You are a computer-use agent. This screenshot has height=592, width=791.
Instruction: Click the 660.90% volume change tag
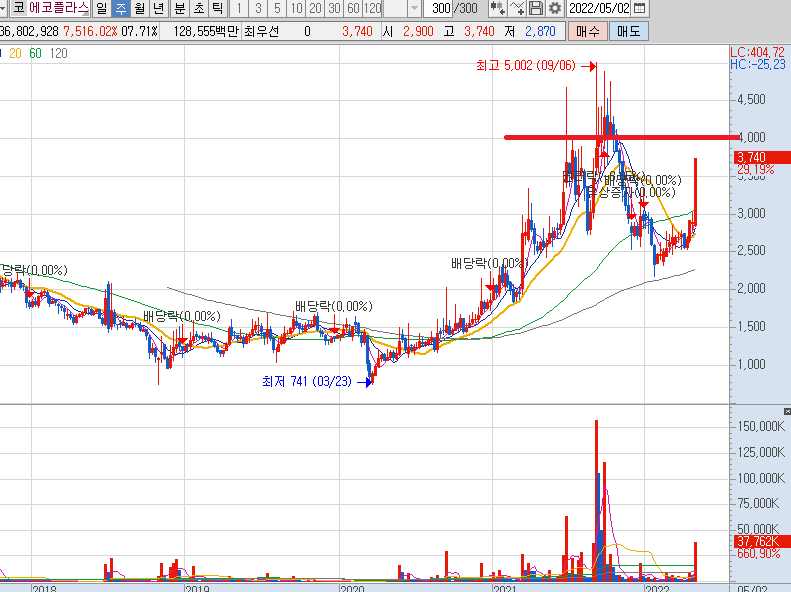pyautogui.click(x=759, y=554)
